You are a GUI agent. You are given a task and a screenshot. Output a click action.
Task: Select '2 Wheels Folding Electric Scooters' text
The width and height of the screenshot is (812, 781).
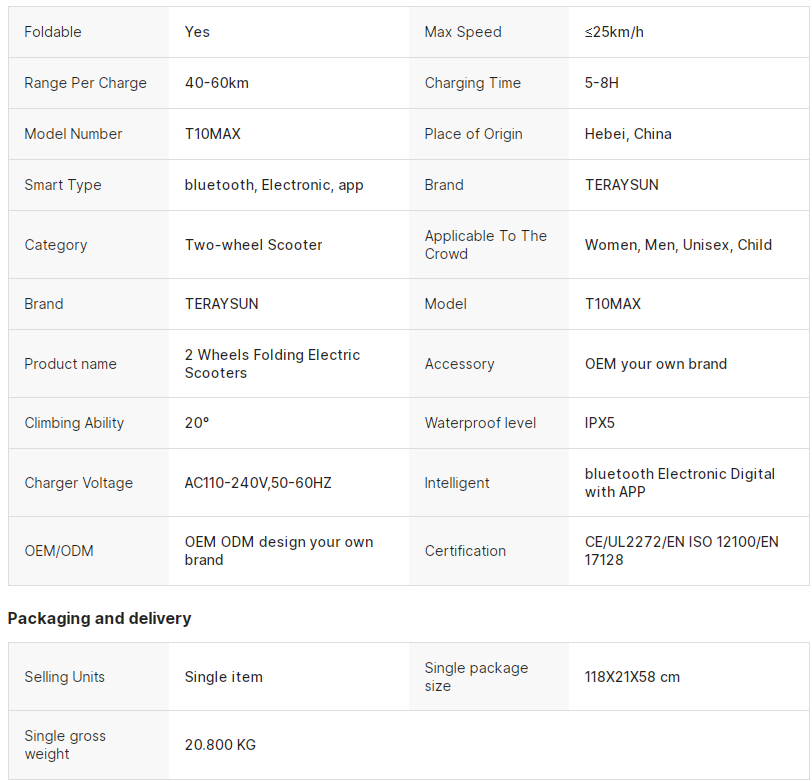[x=272, y=364]
